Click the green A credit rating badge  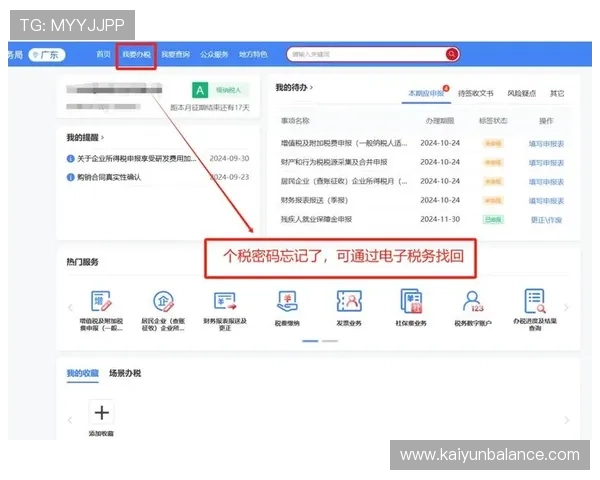[x=200, y=90]
